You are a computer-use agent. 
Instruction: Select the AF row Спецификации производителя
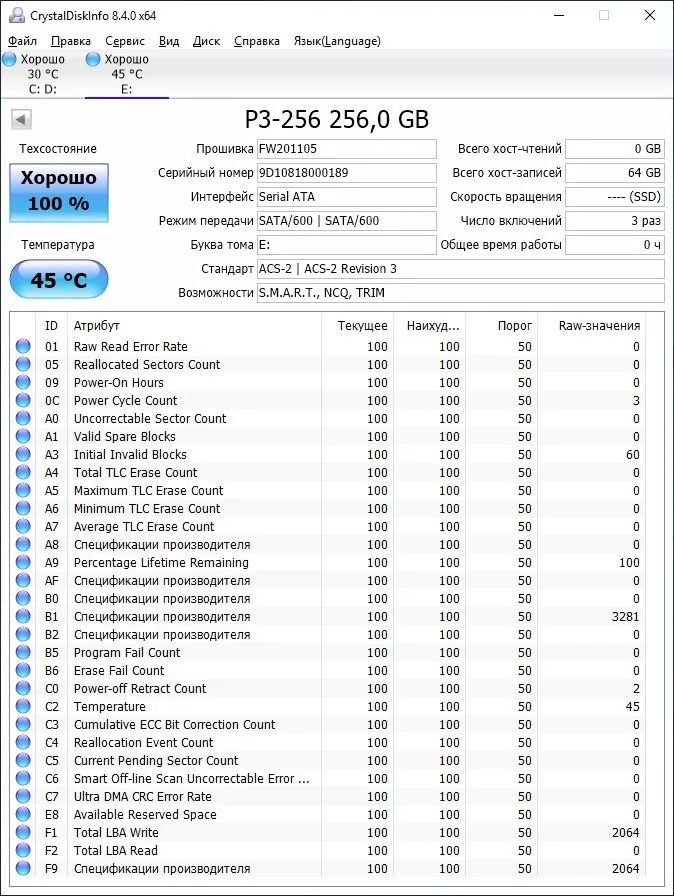(328, 581)
